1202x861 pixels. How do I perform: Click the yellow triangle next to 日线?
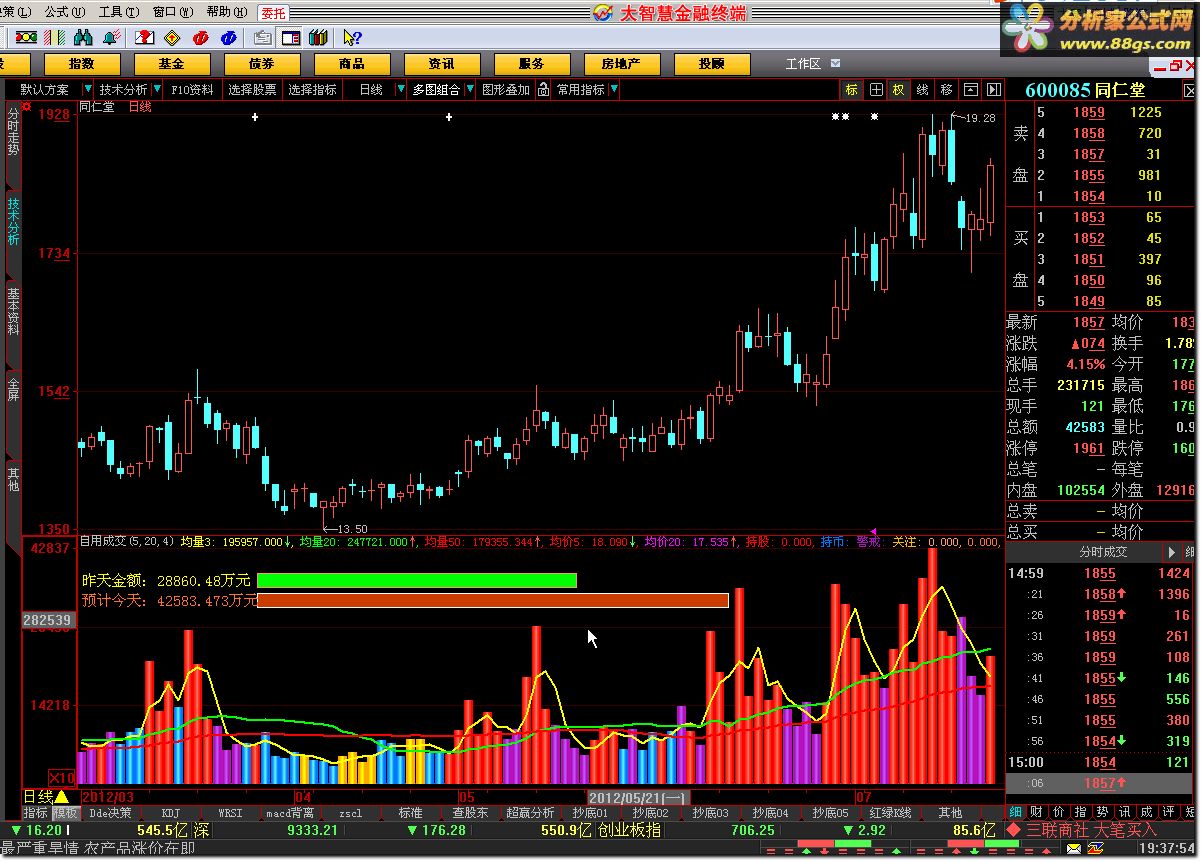pyautogui.click(x=60, y=797)
